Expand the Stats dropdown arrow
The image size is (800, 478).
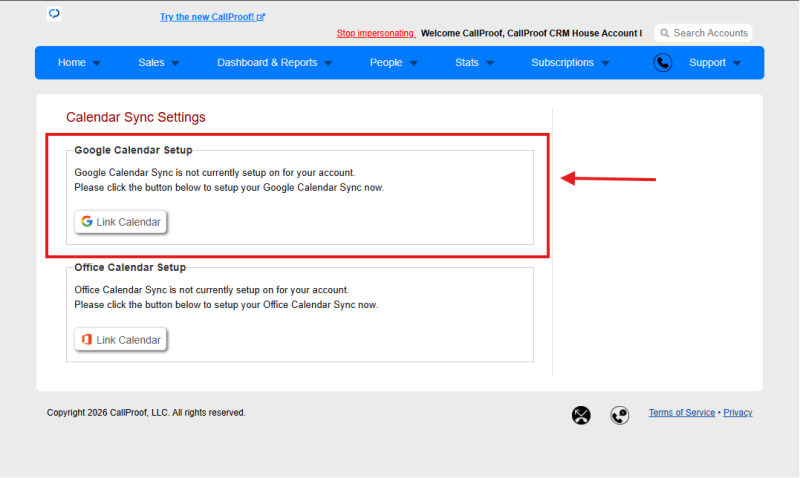[490, 63]
